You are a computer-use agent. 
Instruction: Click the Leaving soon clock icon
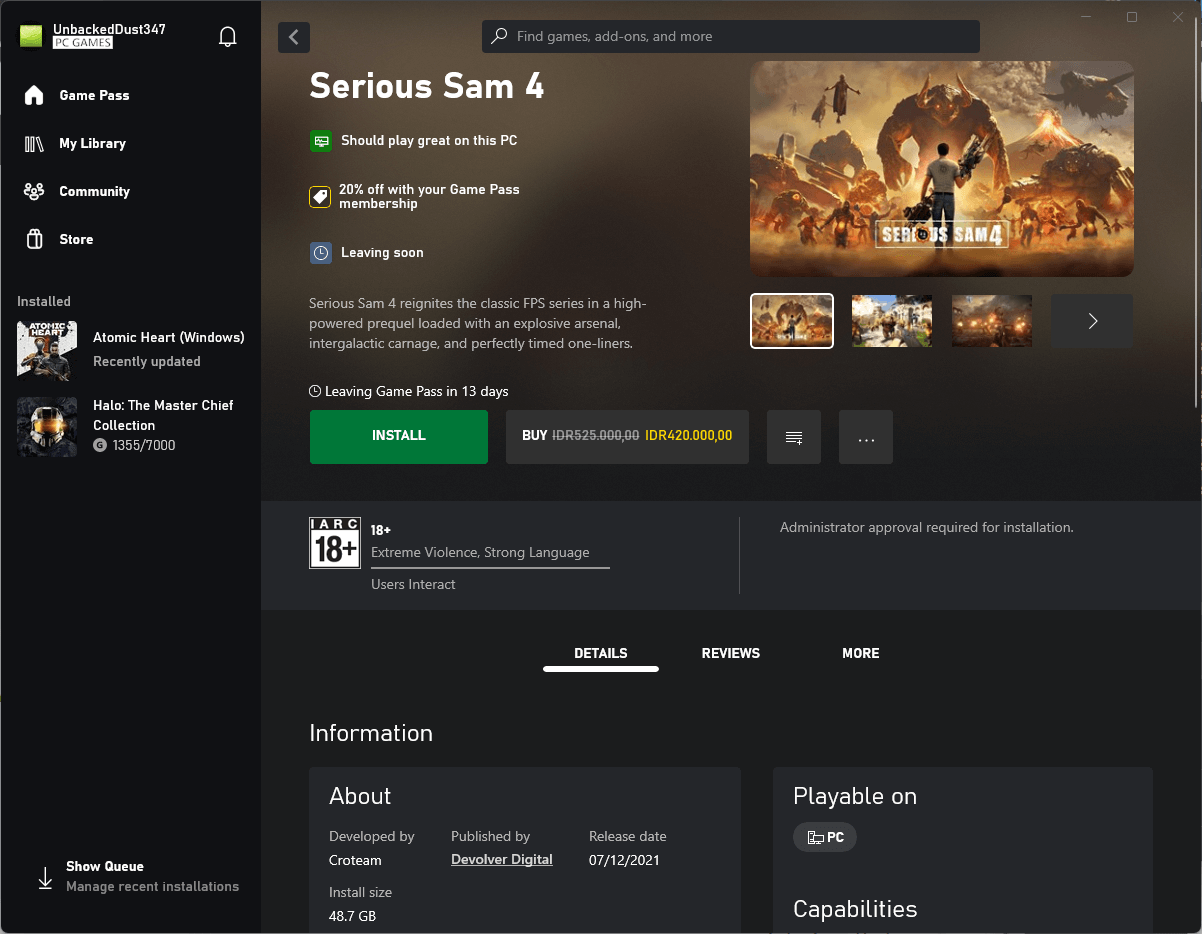(x=320, y=253)
